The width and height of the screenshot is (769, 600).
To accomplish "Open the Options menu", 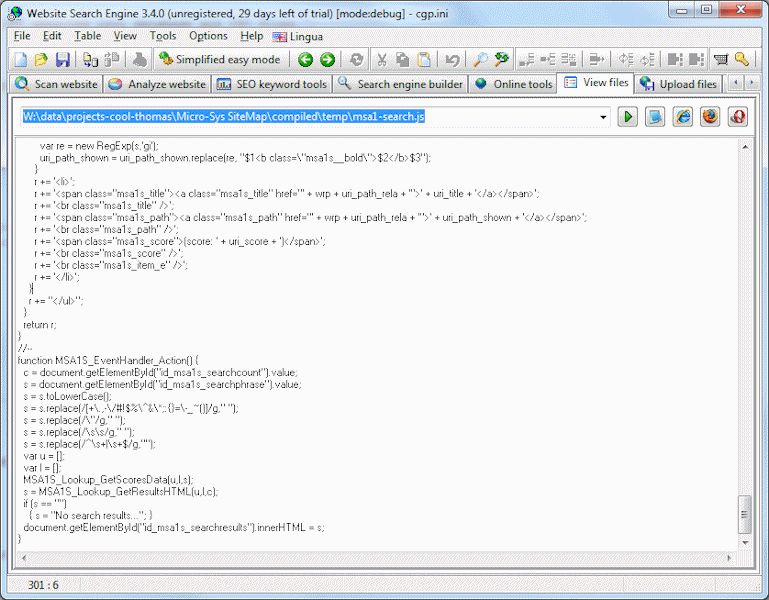I will (208, 36).
